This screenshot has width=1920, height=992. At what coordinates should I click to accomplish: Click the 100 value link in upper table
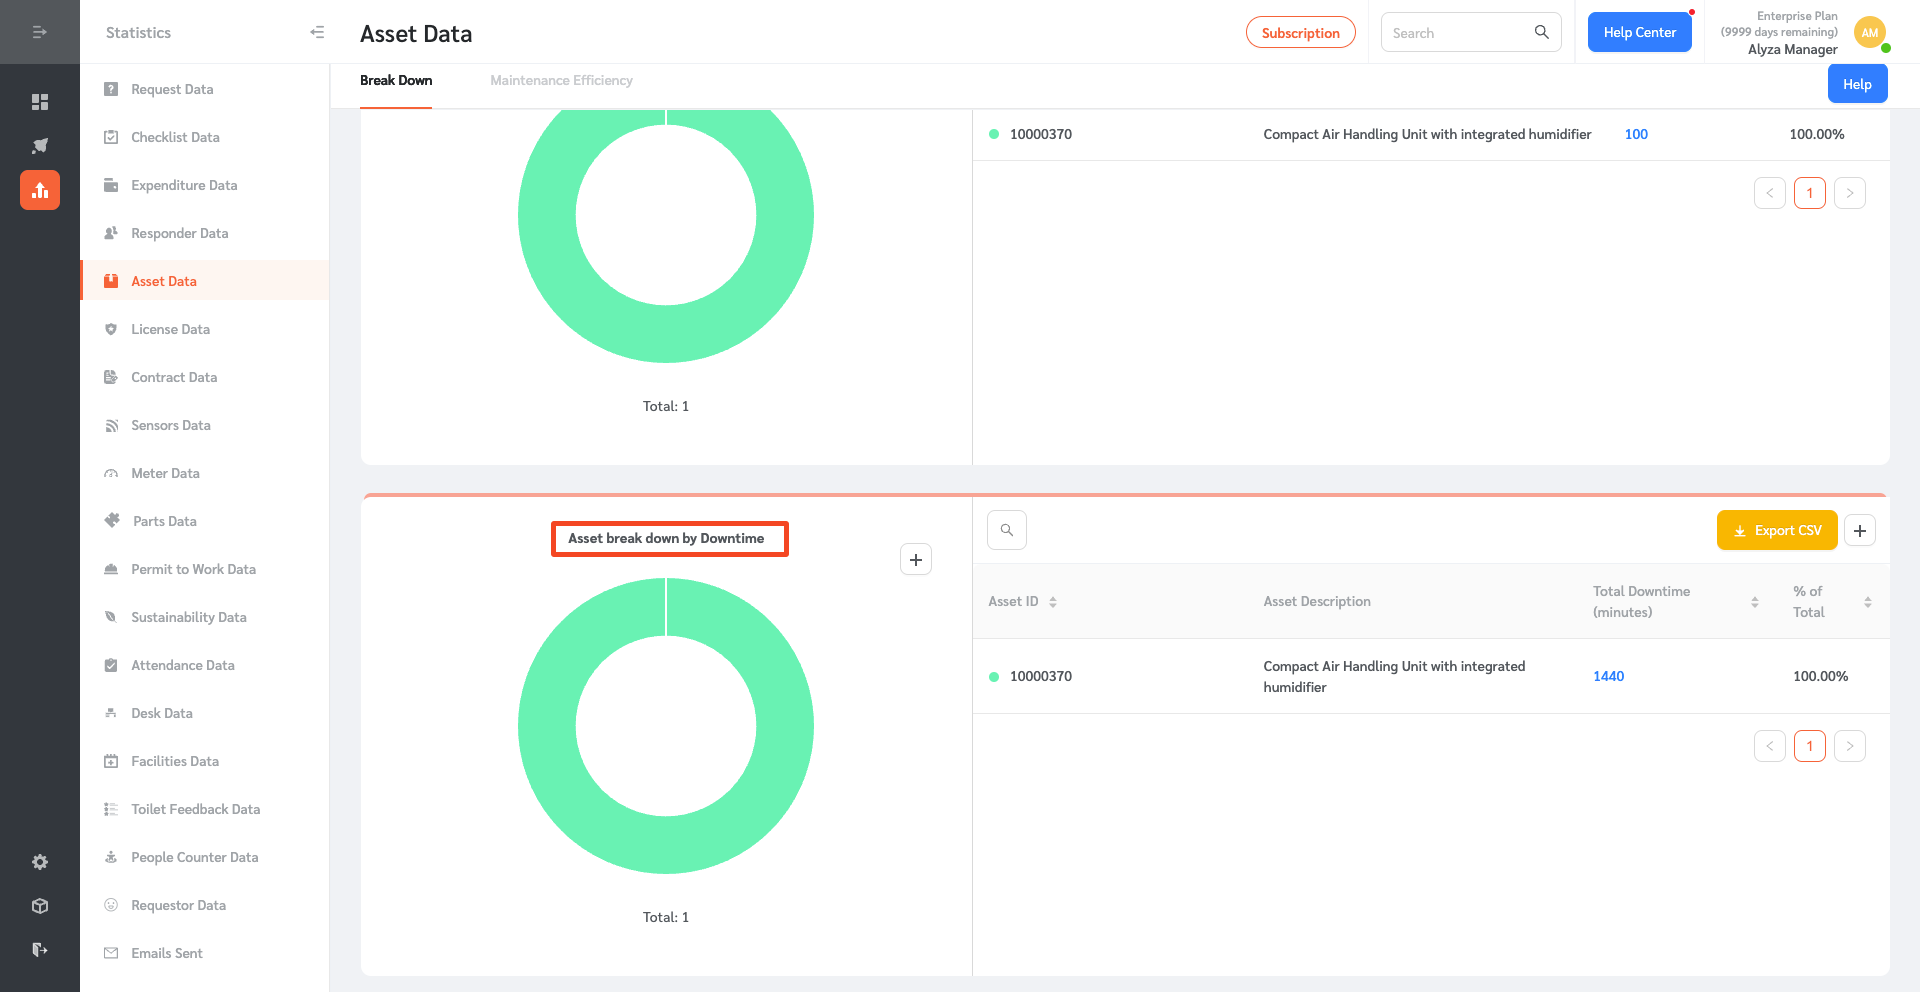(1636, 134)
